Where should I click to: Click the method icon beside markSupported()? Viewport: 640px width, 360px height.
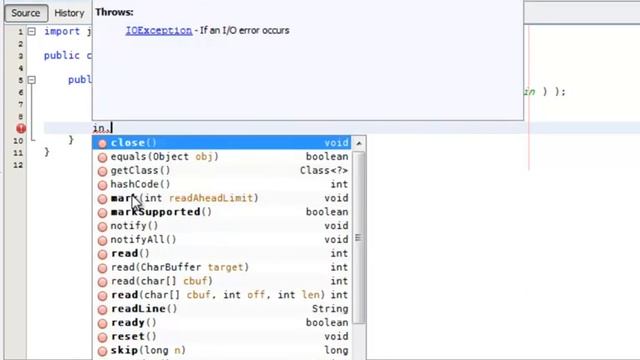point(102,213)
